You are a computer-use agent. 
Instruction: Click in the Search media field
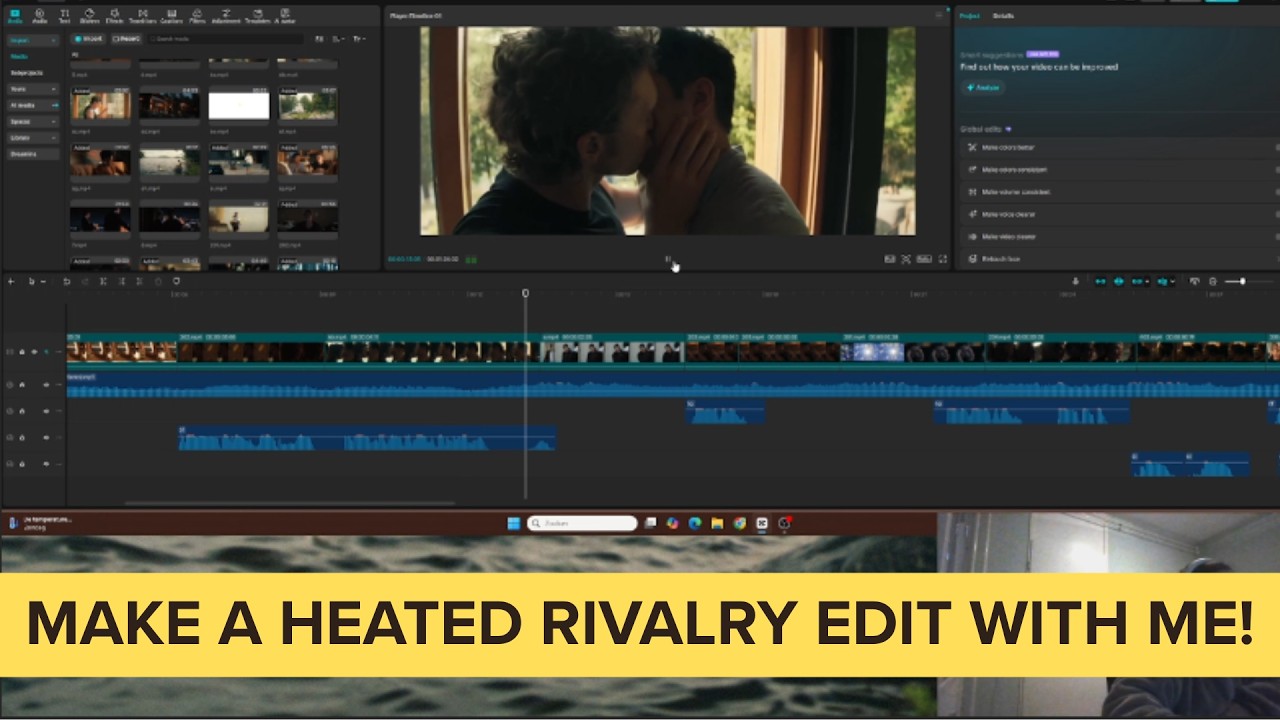click(225, 39)
